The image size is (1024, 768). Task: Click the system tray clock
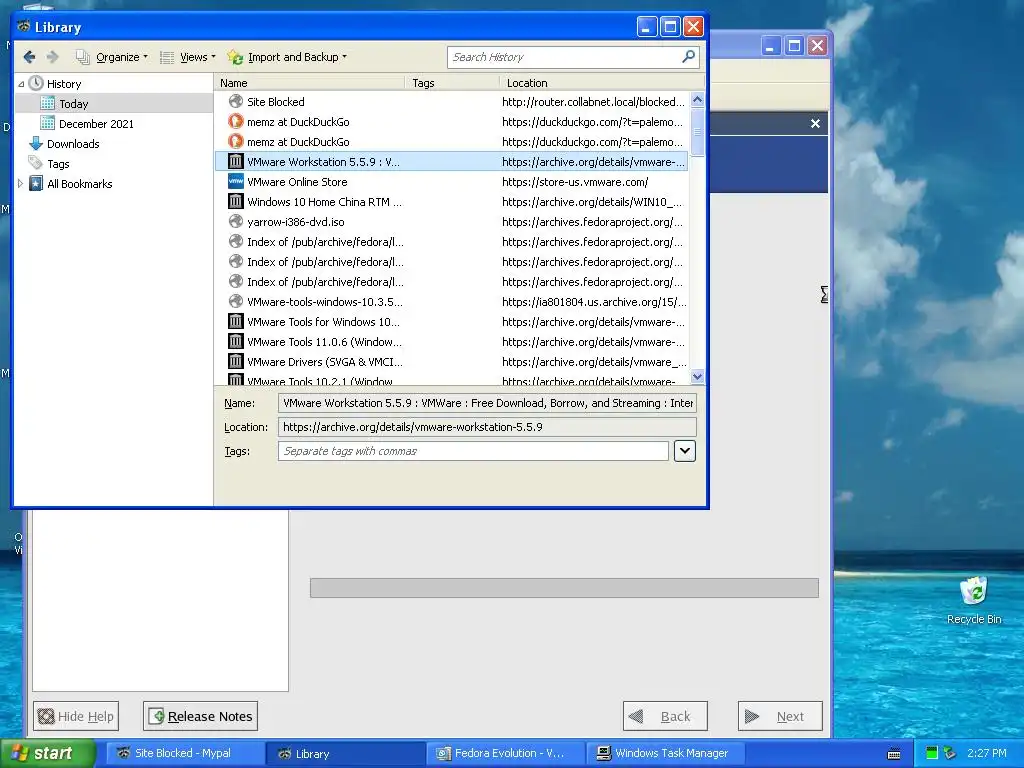pos(987,753)
